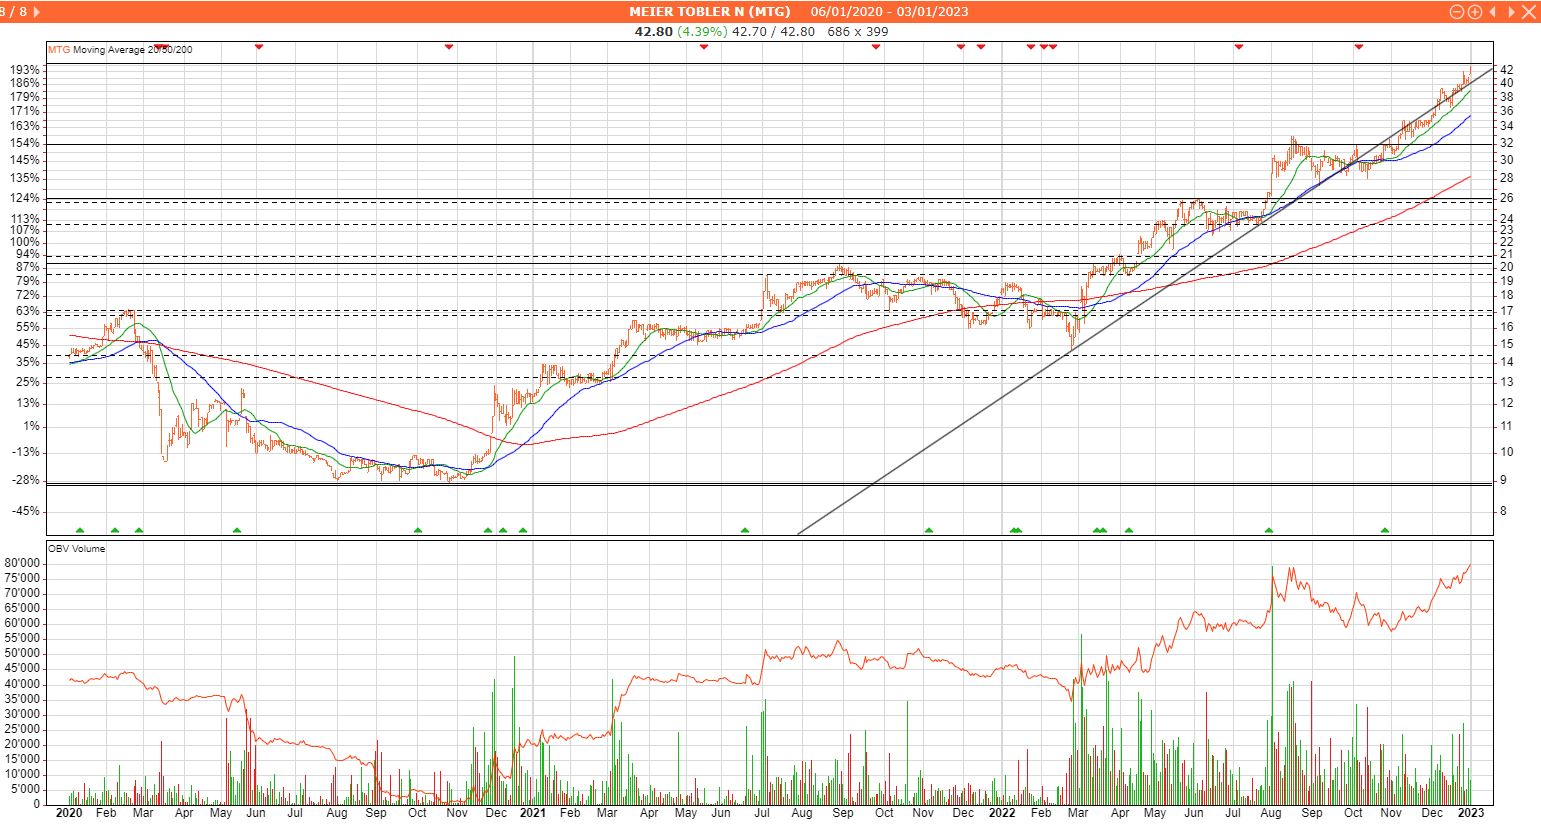Select green signal marker below October 2020

(x=418, y=530)
